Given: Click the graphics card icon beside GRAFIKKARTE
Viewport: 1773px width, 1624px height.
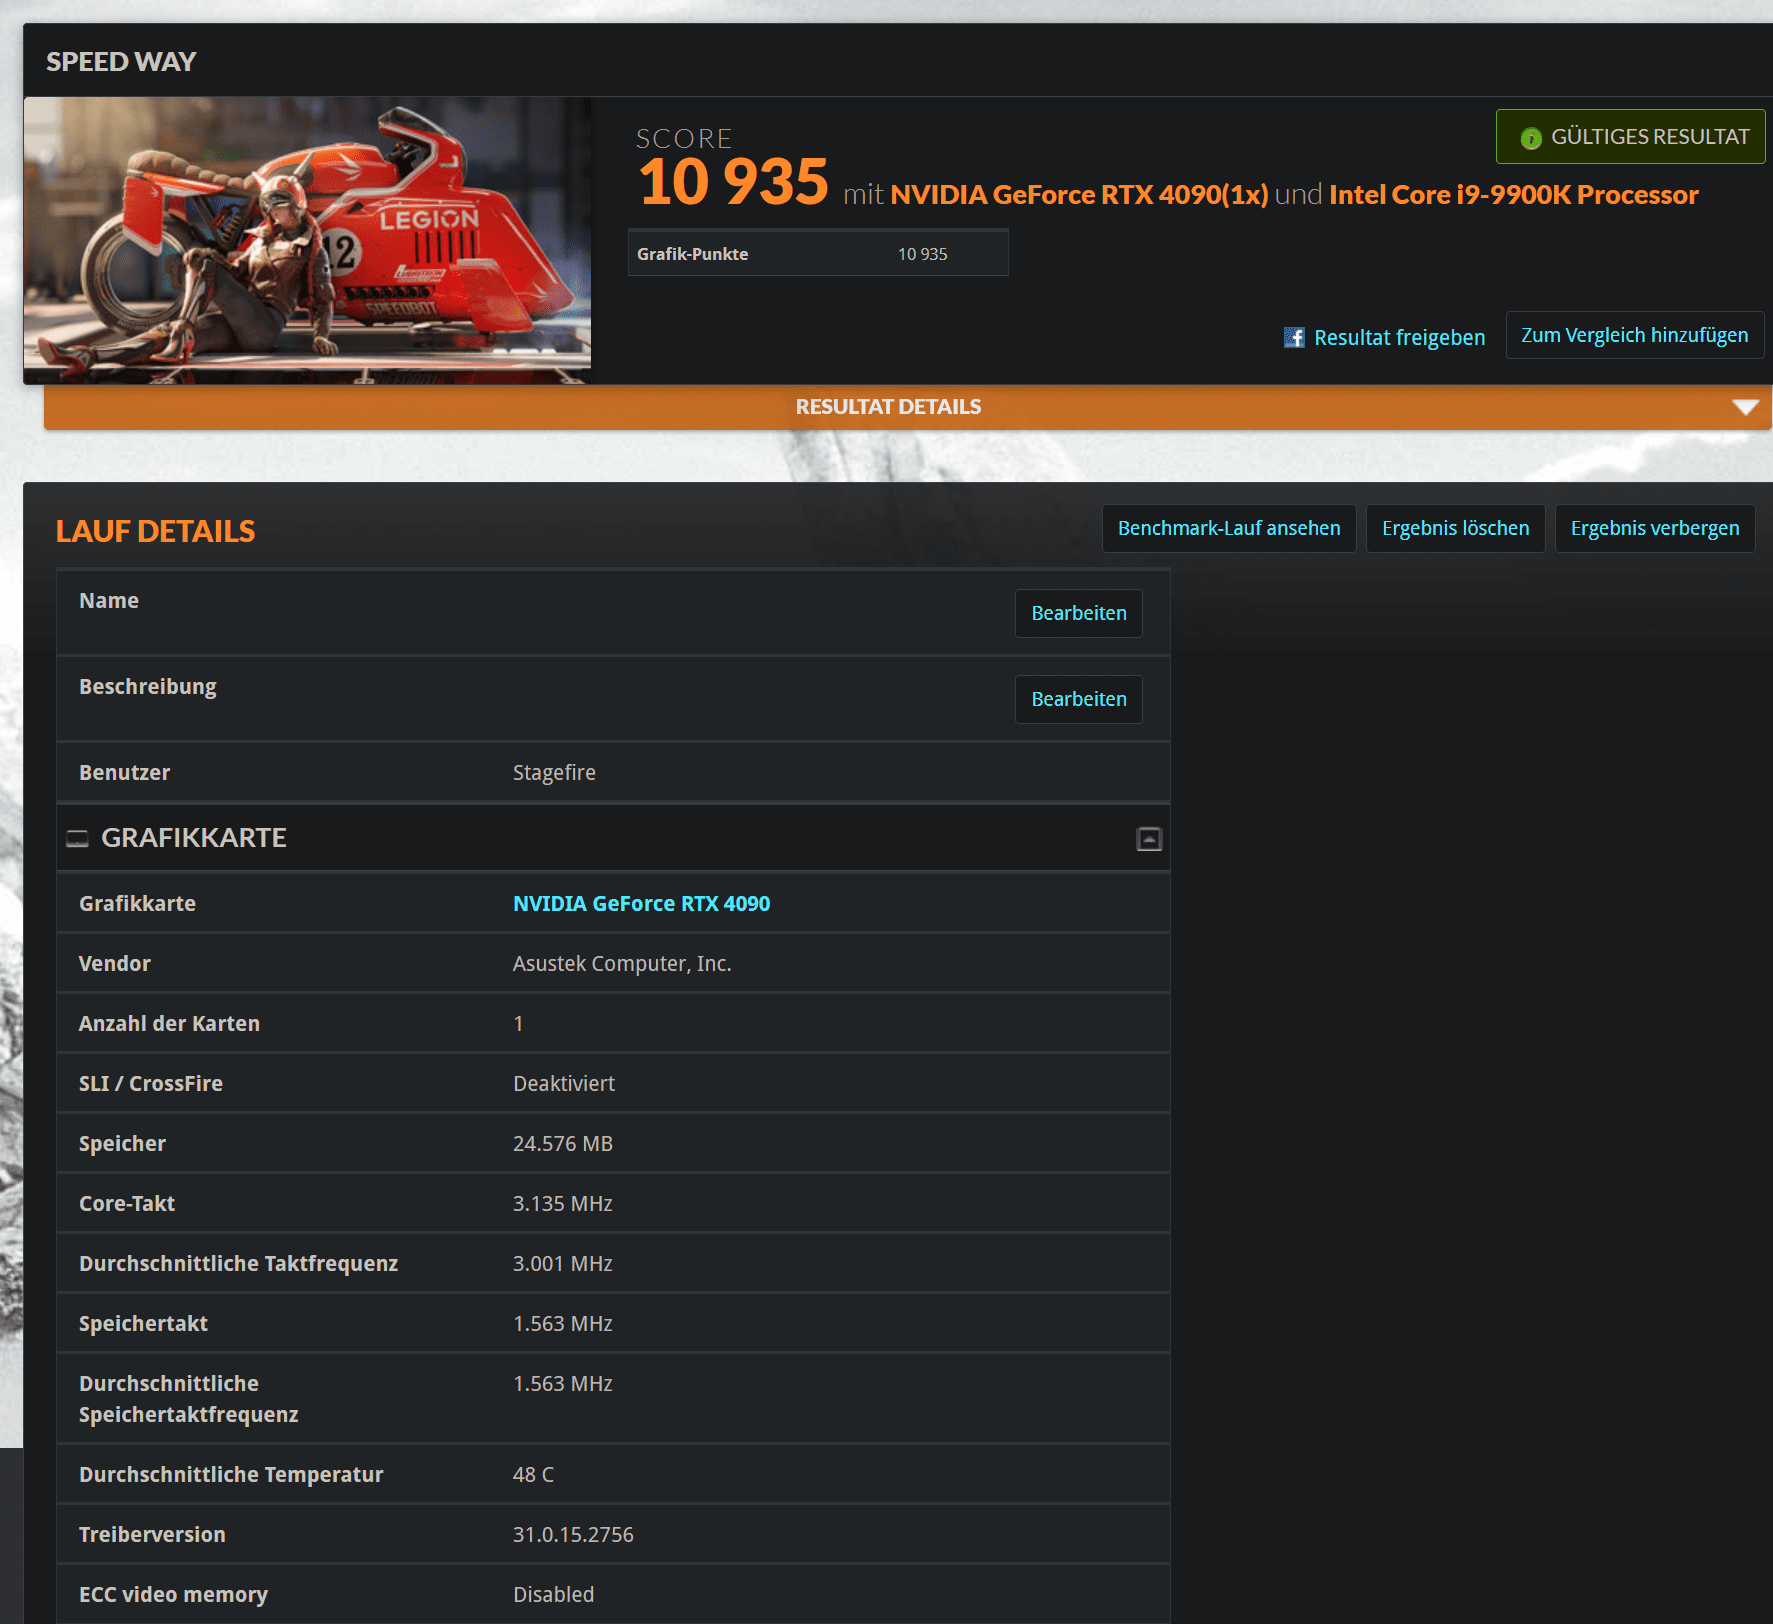Looking at the screenshot, I should 77,838.
